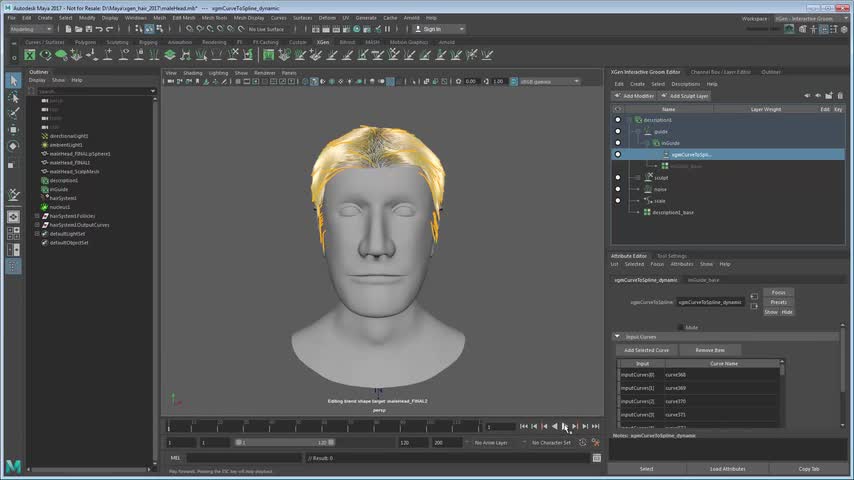Viewport: 854px width, 480px height.
Task: Toggle visibility of sculpt layer
Action: click(618, 177)
